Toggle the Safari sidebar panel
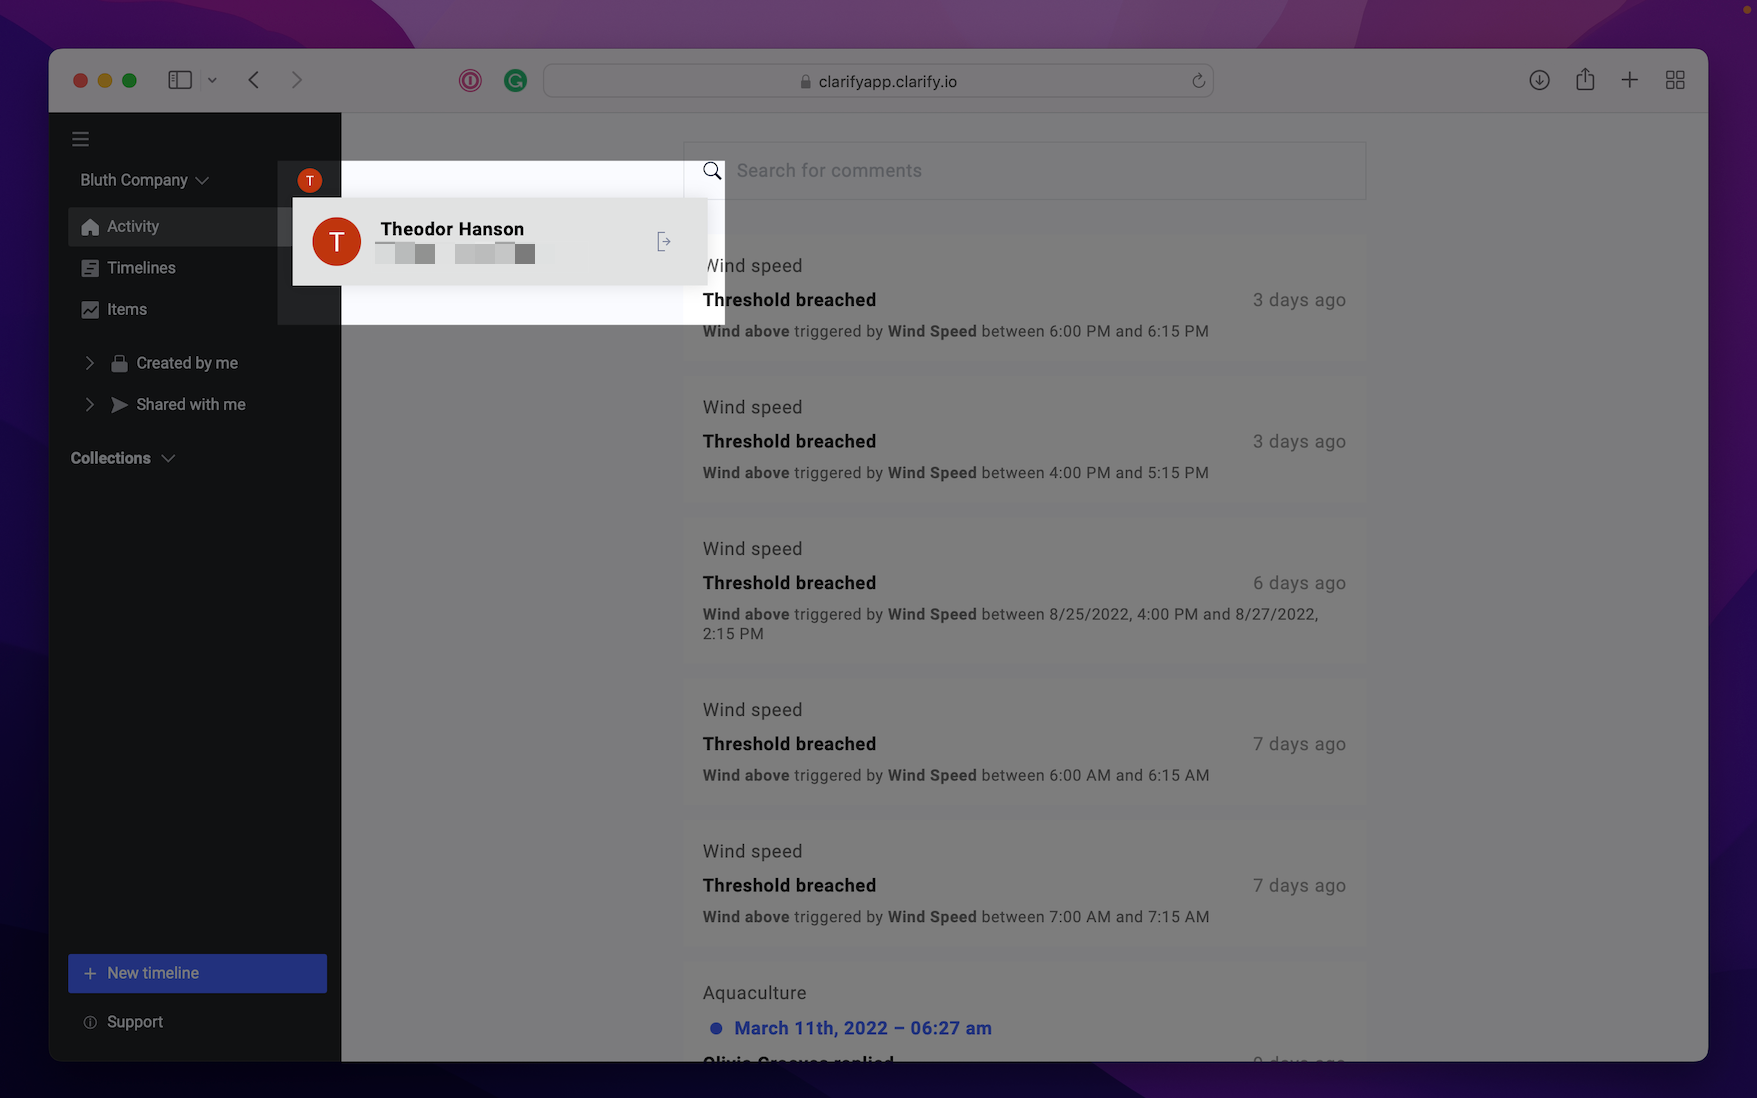The height and width of the screenshot is (1098, 1757). coord(180,80)
